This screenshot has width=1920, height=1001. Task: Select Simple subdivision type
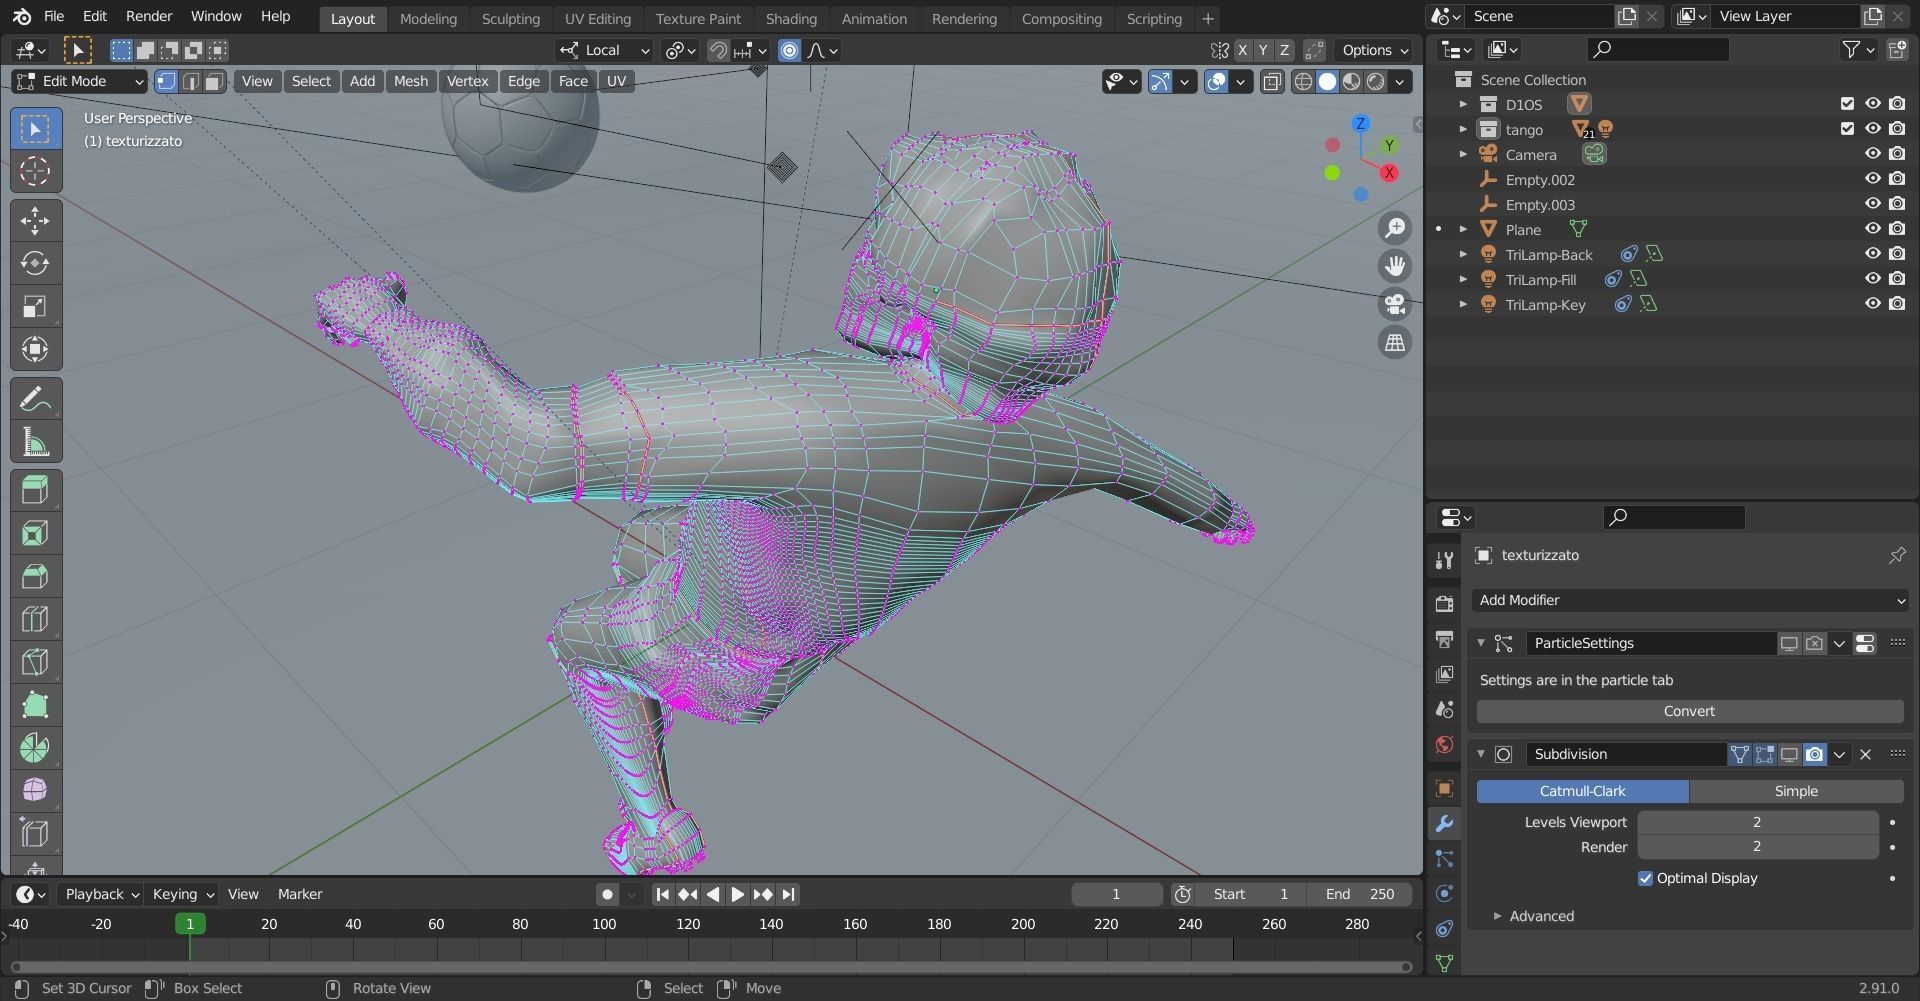click(1796, 792)
